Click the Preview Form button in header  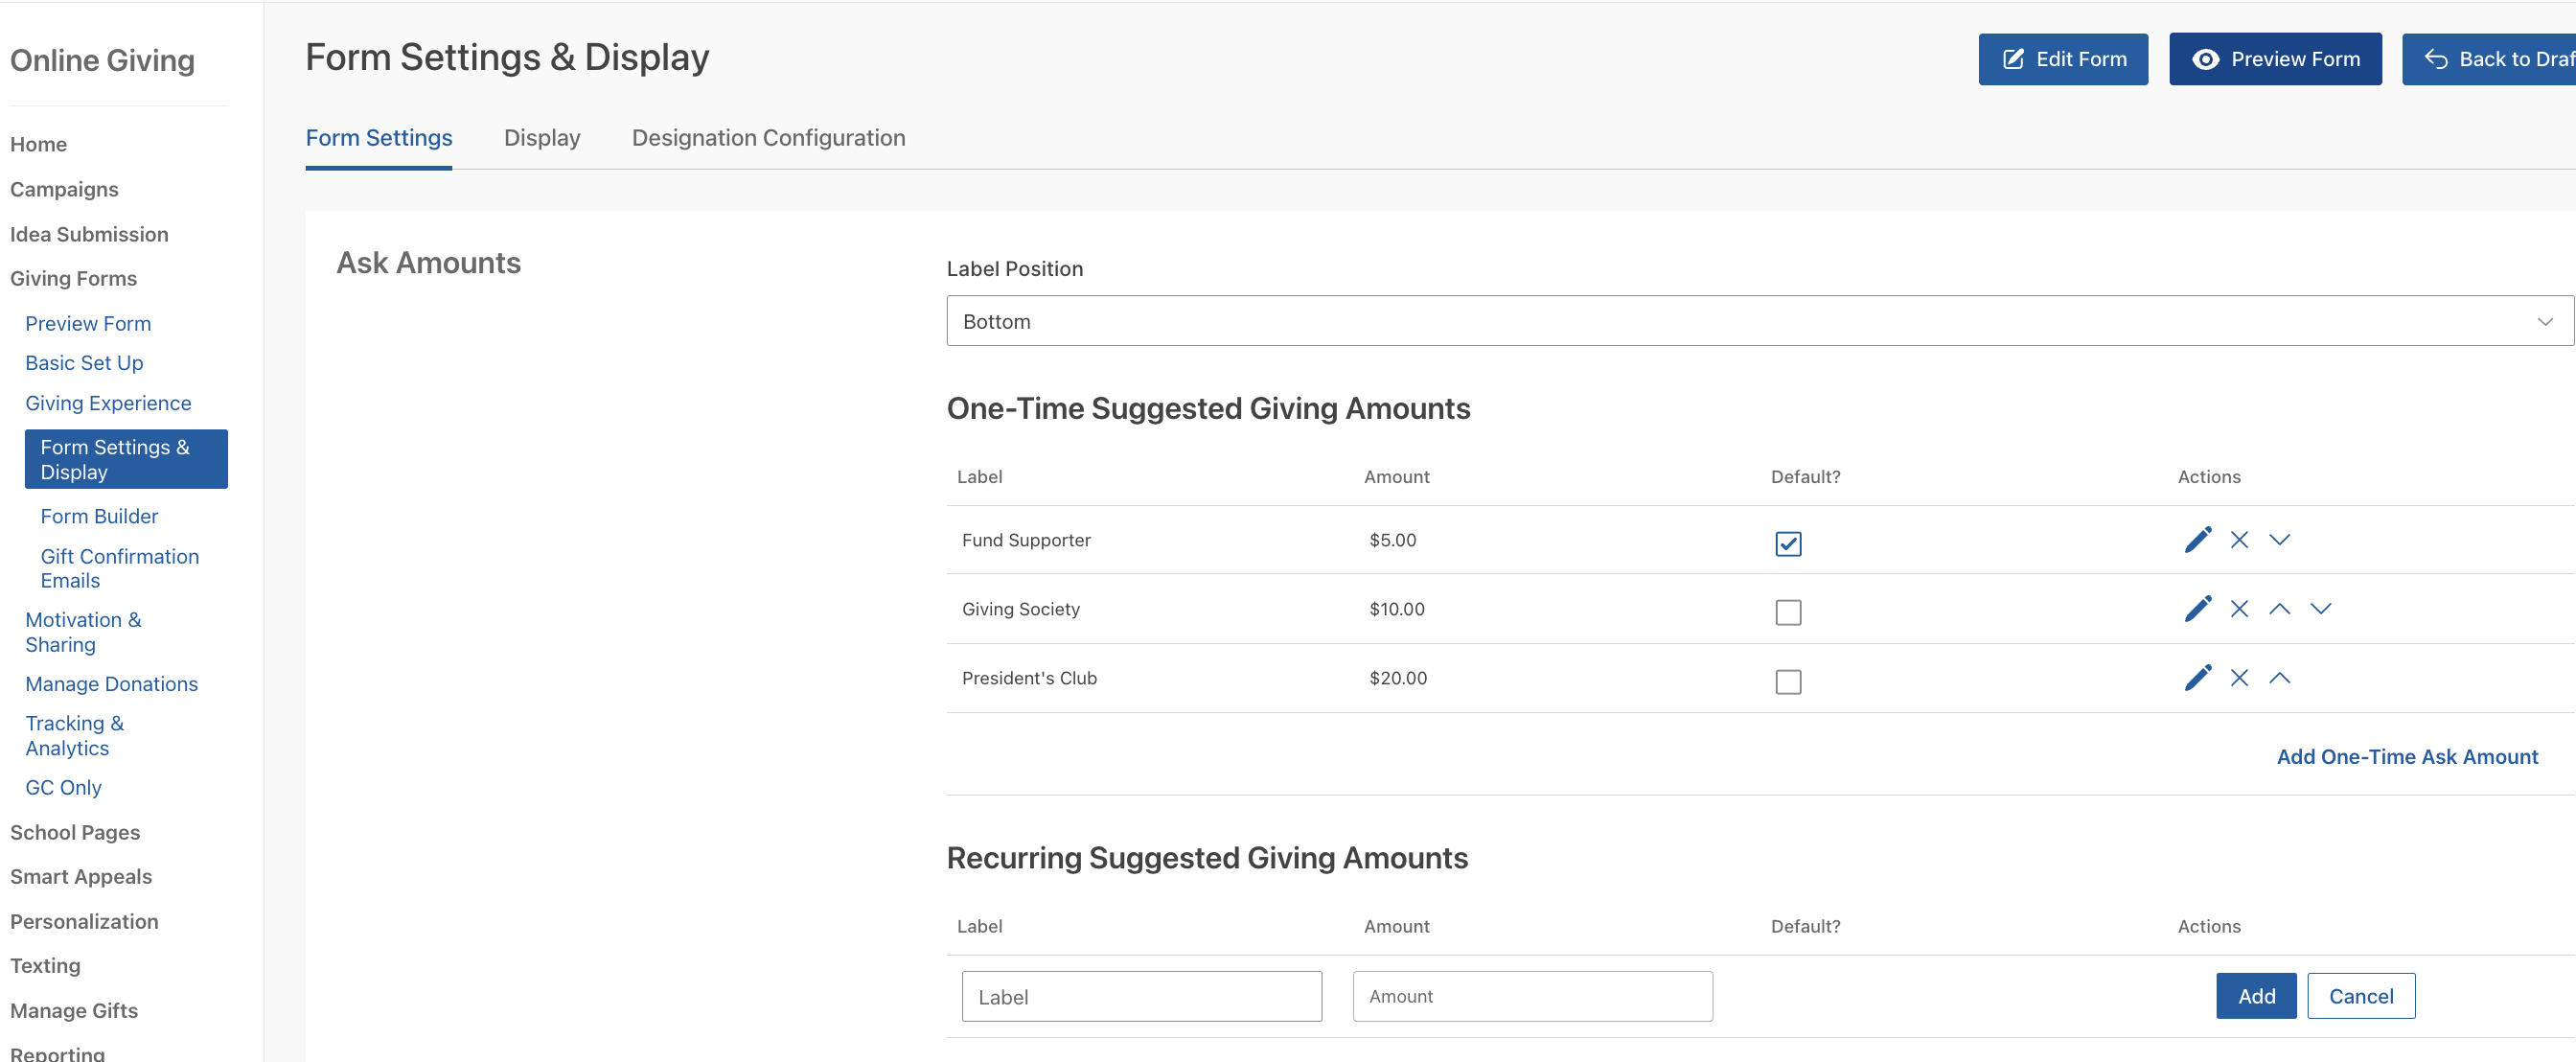coord(2275,59)
